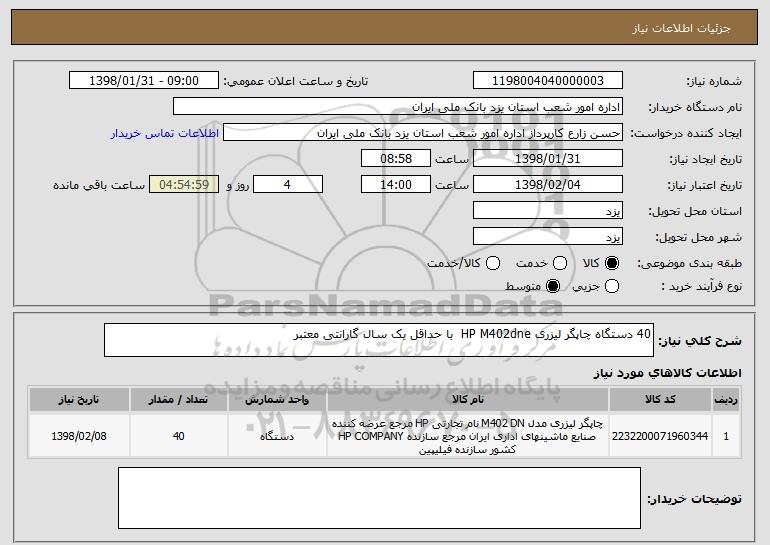770x545 pixels.
Task: Click product code 2232200071960344 cell
Action: [660, 436]
